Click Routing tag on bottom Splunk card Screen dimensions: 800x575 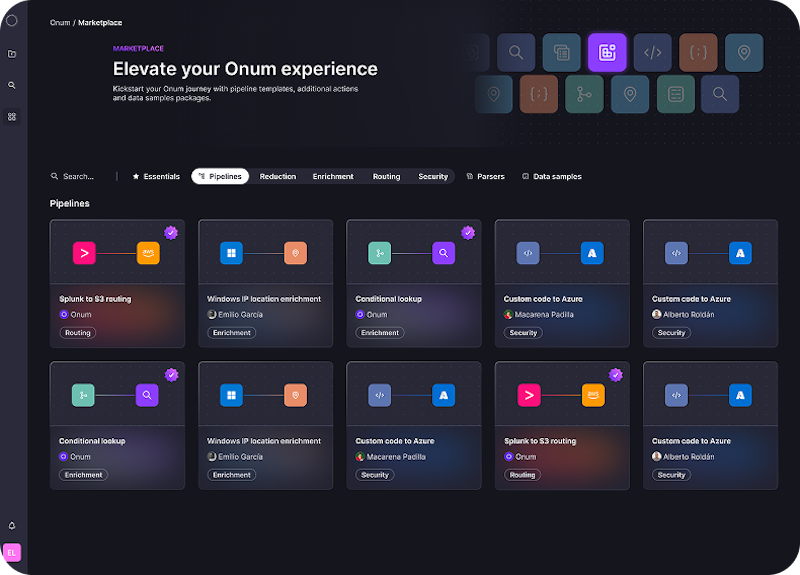click(x=522, y=475)
